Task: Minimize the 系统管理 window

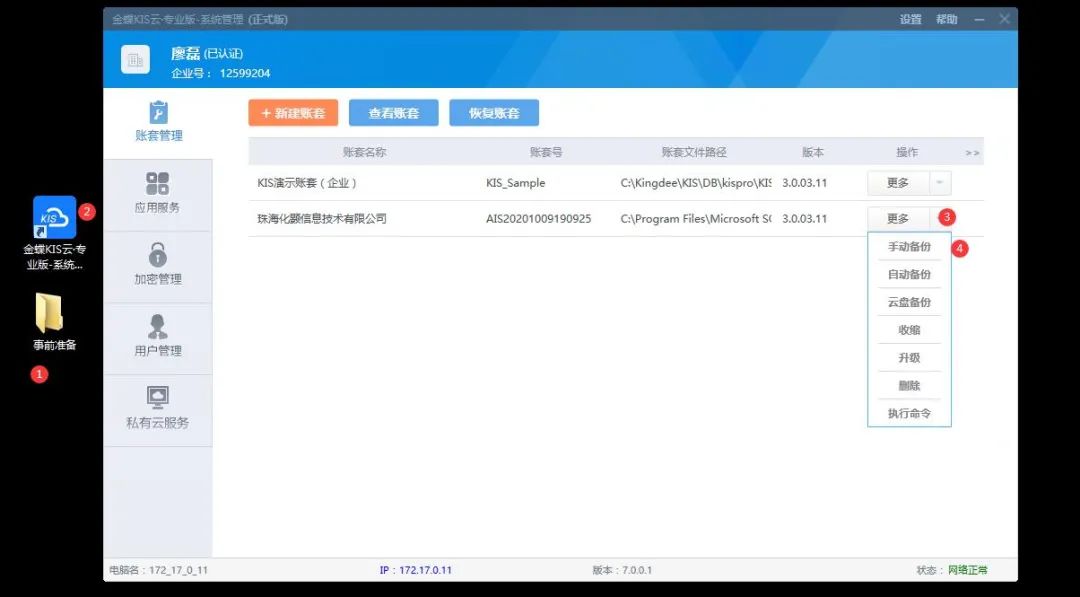Action: [x=979, y=19]
